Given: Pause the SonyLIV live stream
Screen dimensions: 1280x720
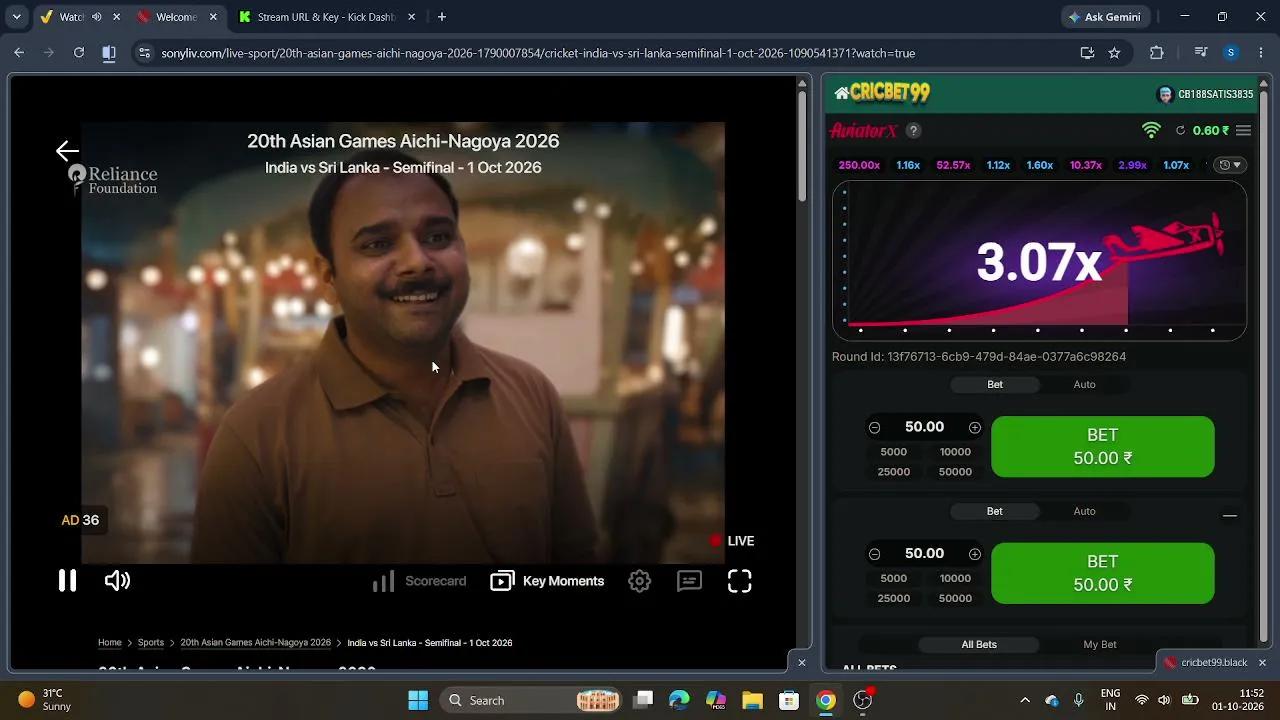Looking at the screenshot, I should (67, 581).
